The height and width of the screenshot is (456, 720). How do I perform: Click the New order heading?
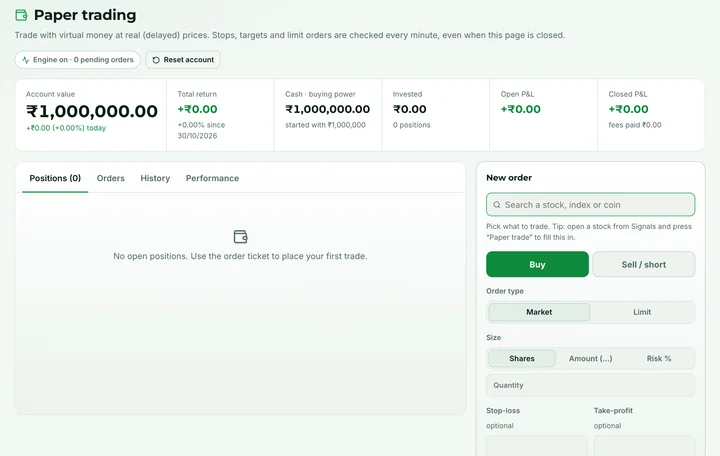(x=509, y=178)
